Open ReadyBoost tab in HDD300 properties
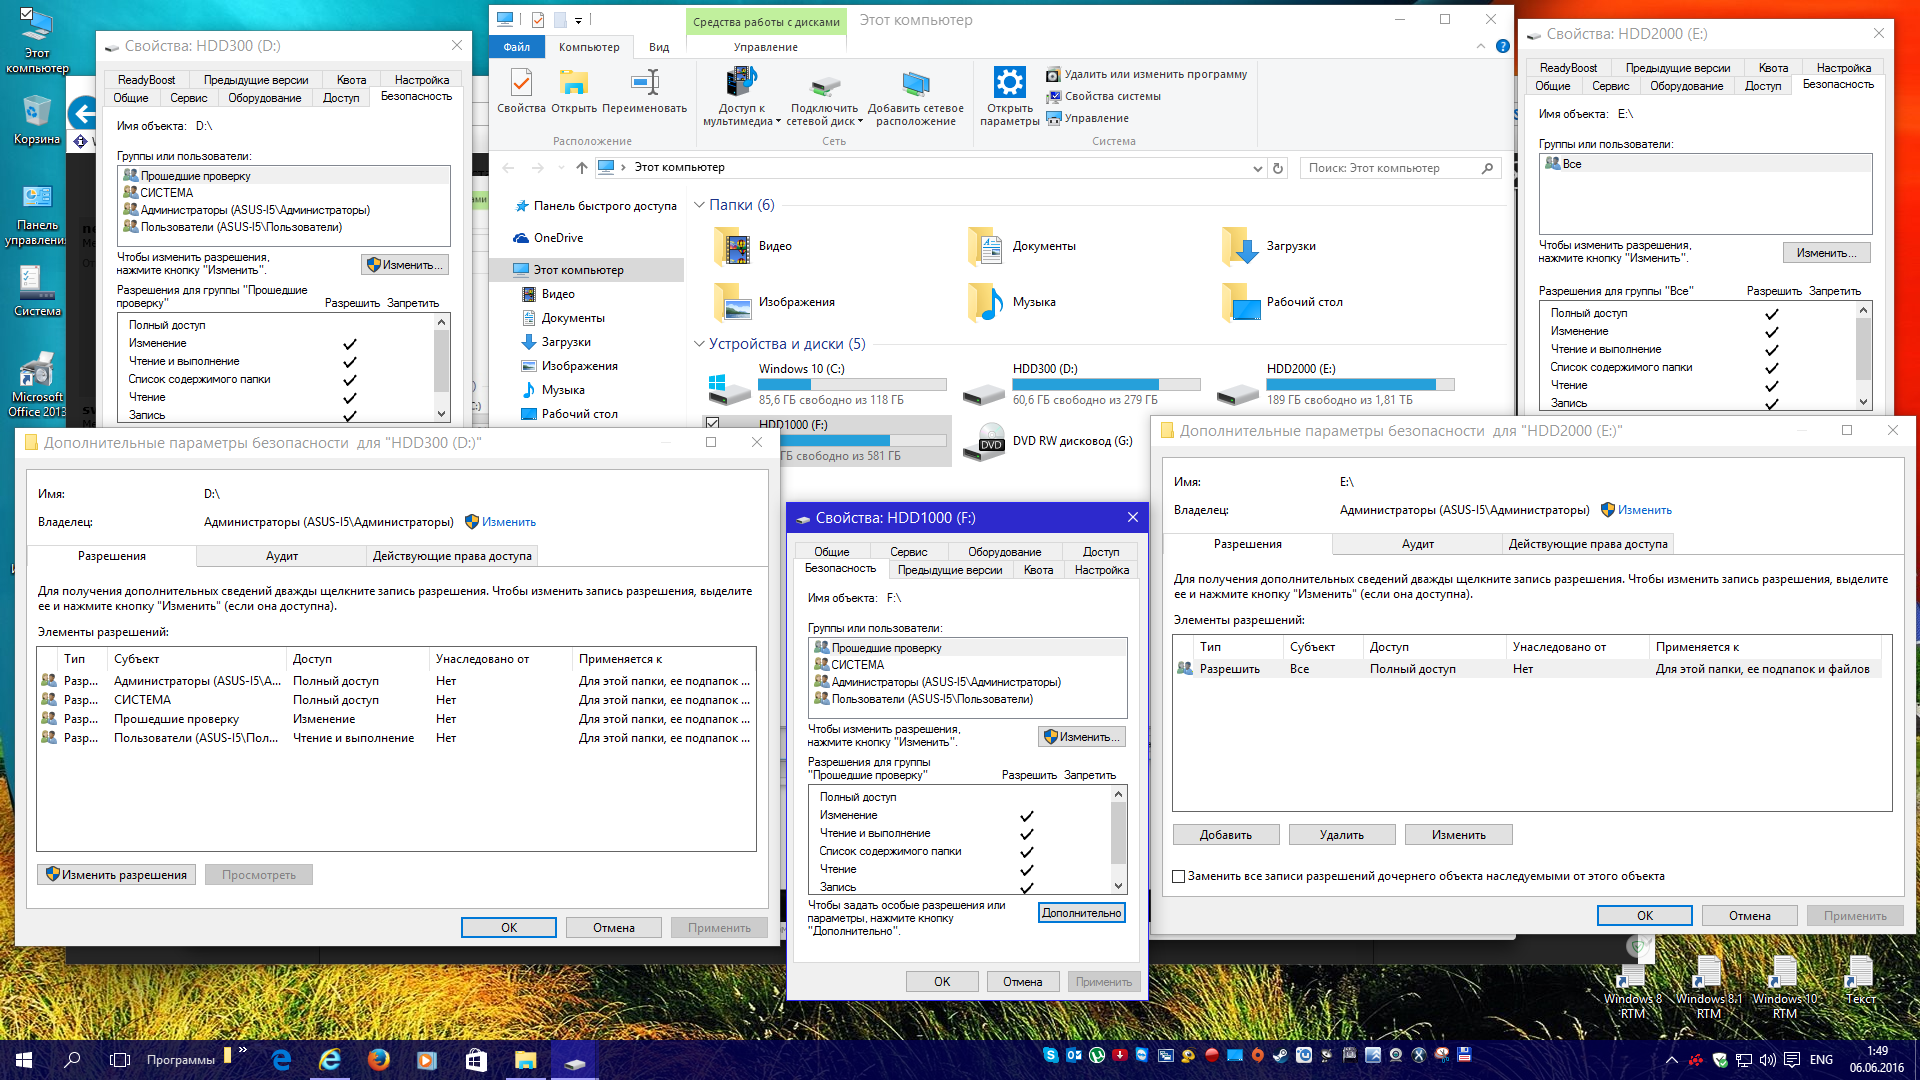Screen dimensions: 1920x1080 (146, 80)
